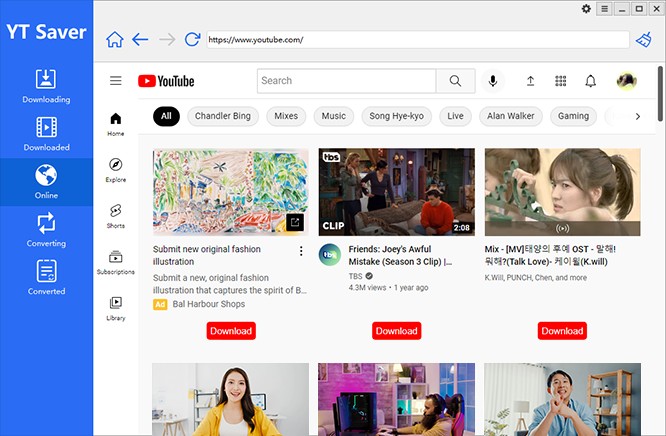The height and width of the screenshot is (436, 666).
Task: Open Explore in YouTube sidebar
Action: click(x=116, y=170)
